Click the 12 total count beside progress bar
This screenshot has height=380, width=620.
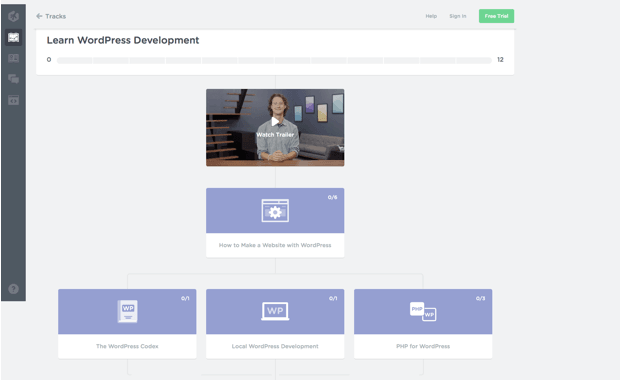tap(500, 60)
